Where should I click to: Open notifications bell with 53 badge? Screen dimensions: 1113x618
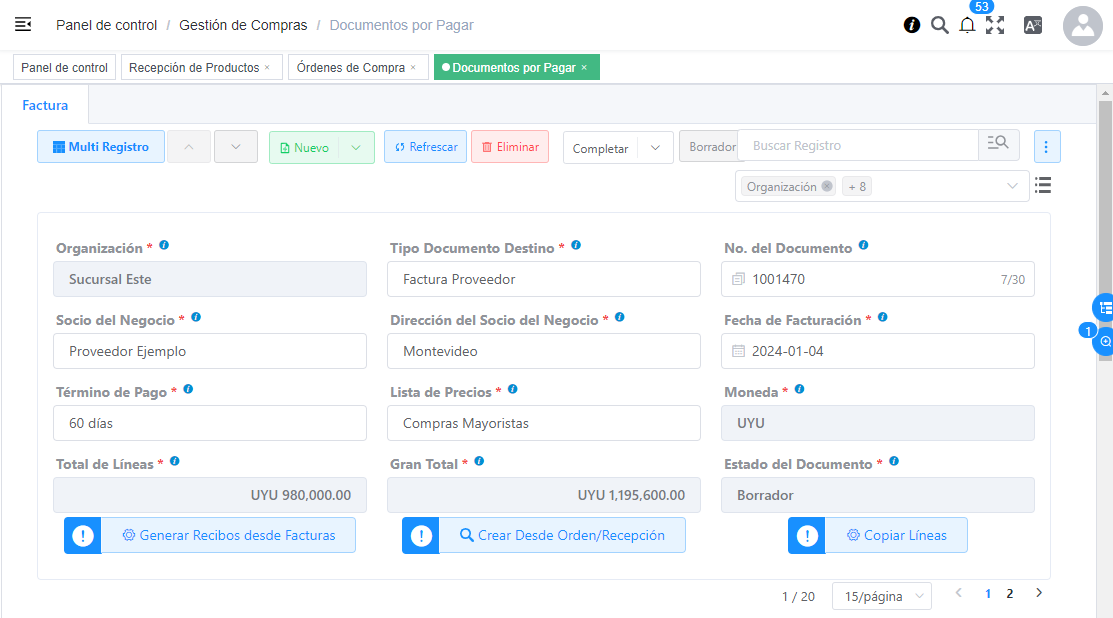point(967,26)
